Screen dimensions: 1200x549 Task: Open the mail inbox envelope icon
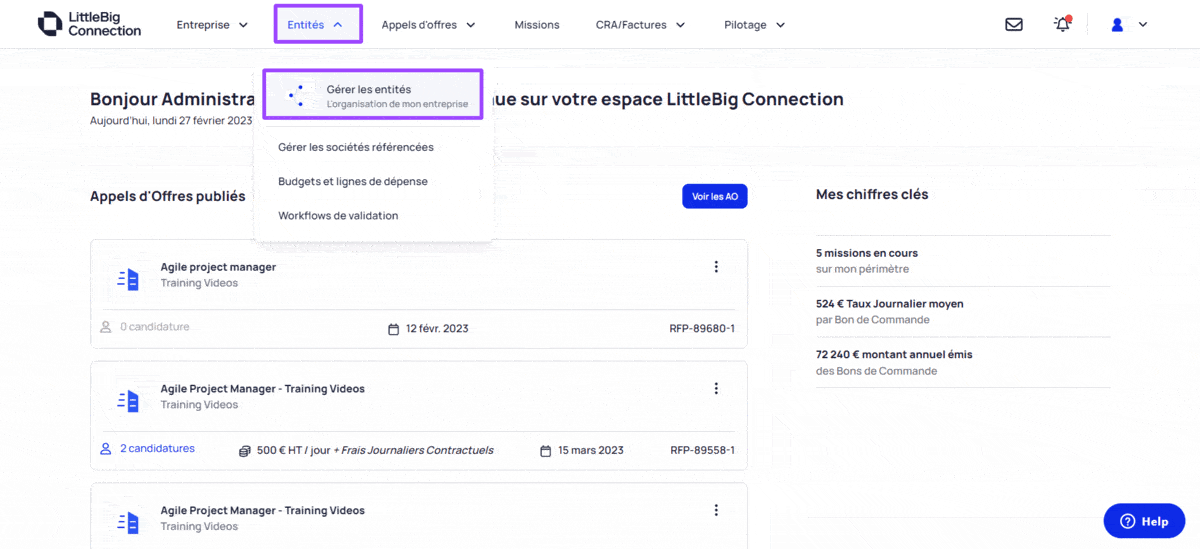click(x=1014, y=24)
